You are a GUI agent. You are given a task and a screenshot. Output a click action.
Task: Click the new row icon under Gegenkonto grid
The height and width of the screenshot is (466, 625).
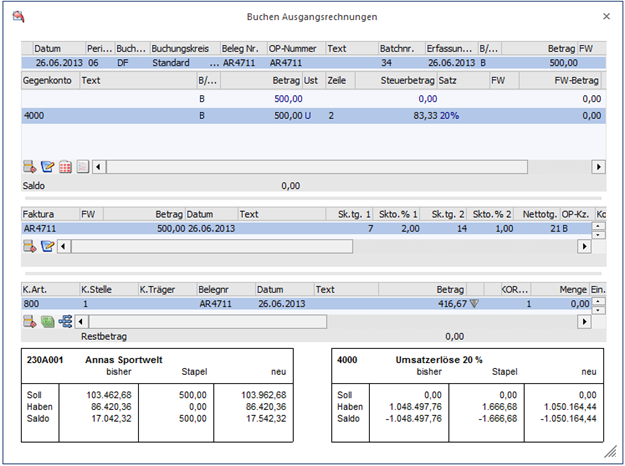pyautogui.click(x=29, y=167)
